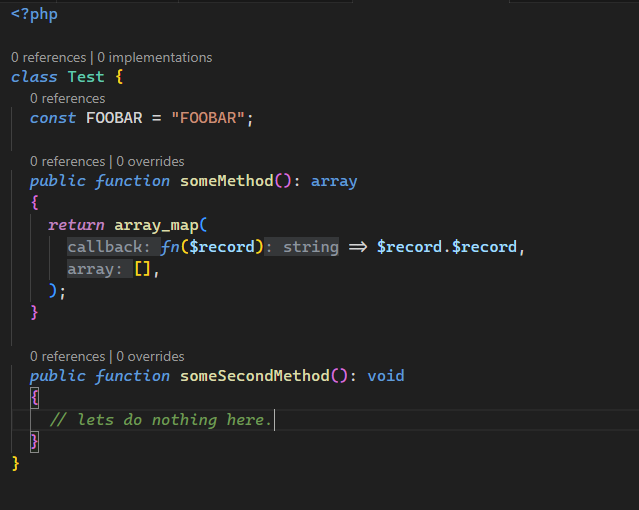This screenshot has height=510, width=639.
Task: Open "0 references" lens above class Test
Action: pyautogui.click(x=48, y=57)
